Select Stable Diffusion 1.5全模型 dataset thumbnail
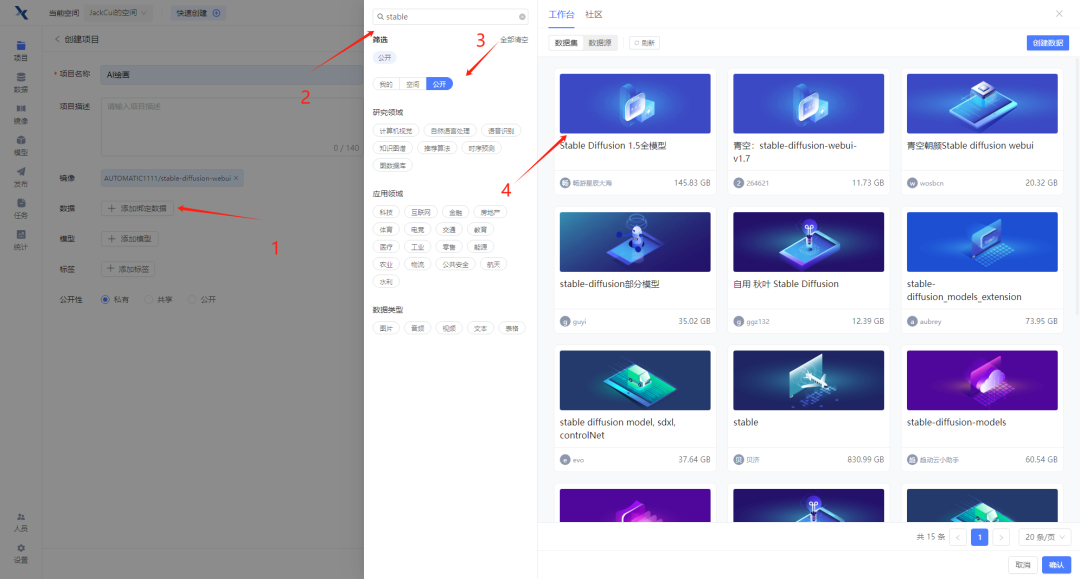 [x=635, y=104]
